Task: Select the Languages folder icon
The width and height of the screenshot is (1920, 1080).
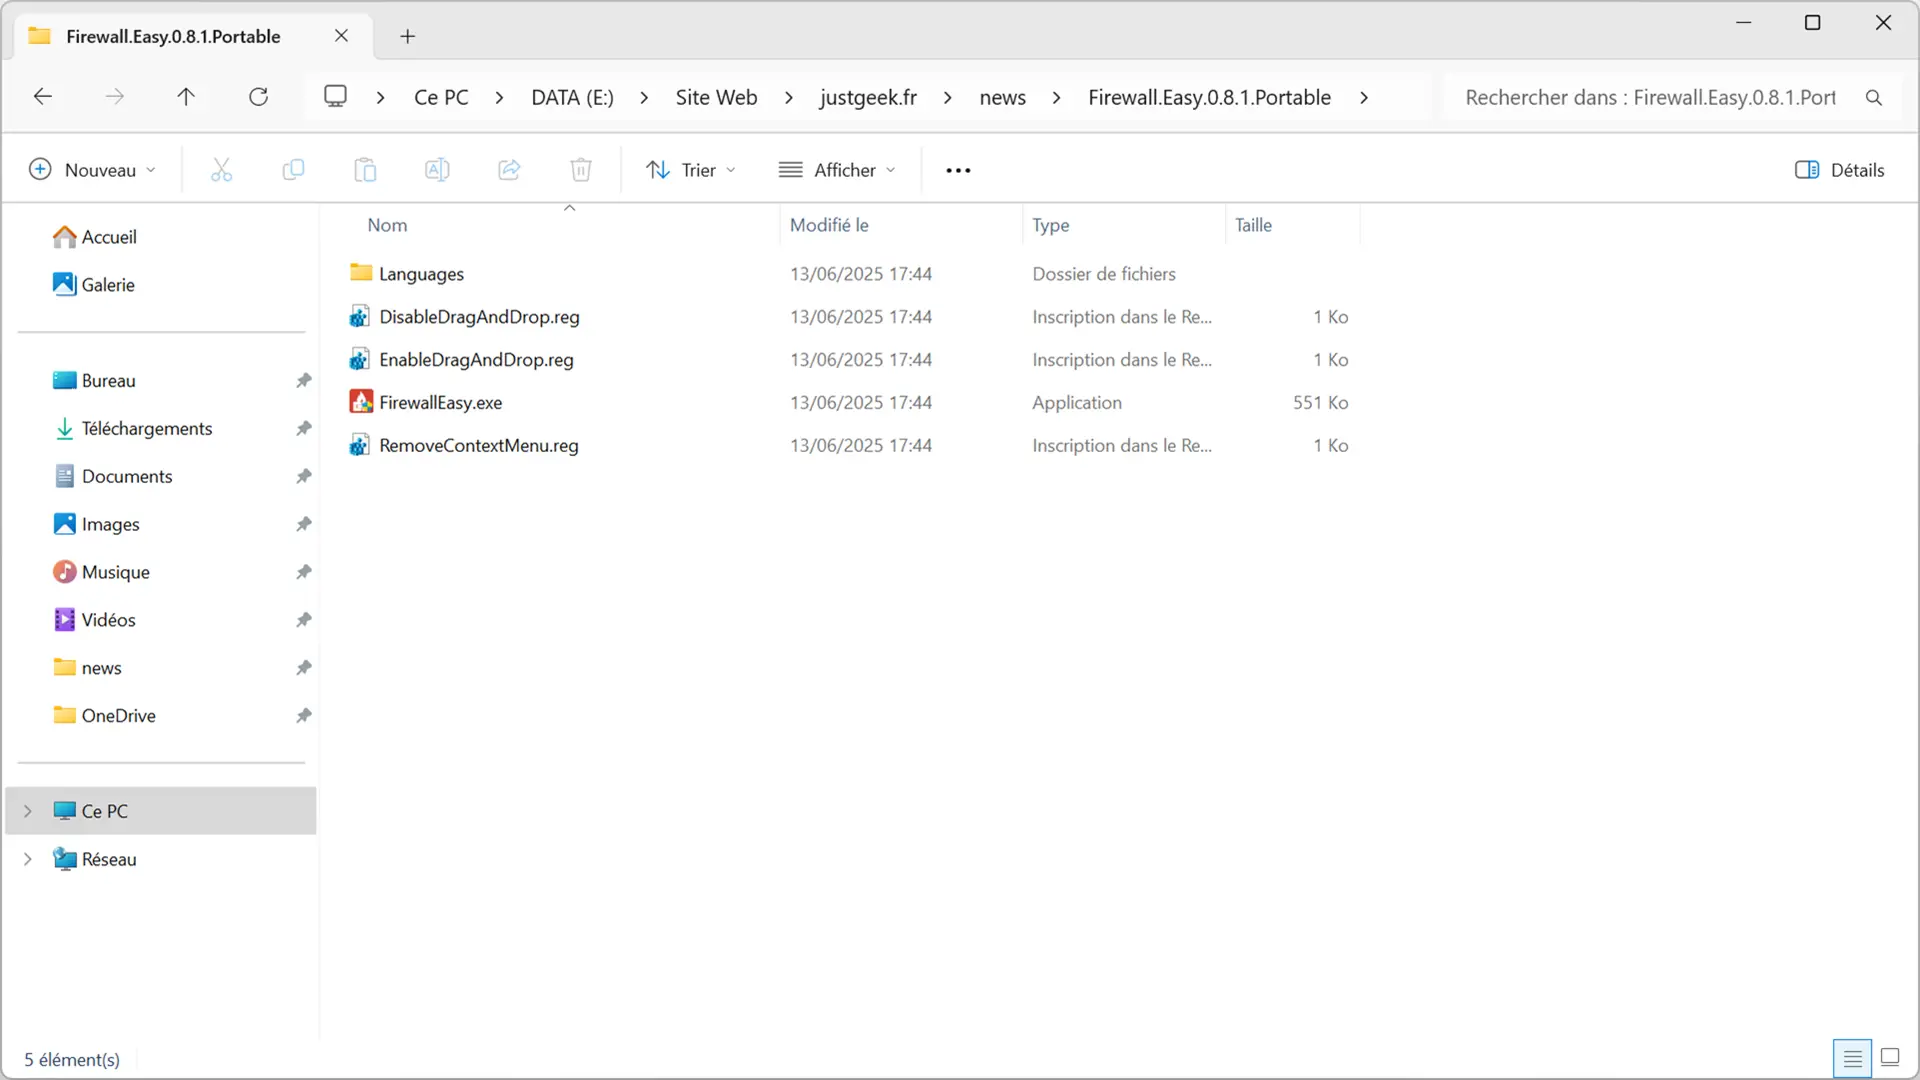Action: coord(361,273)
